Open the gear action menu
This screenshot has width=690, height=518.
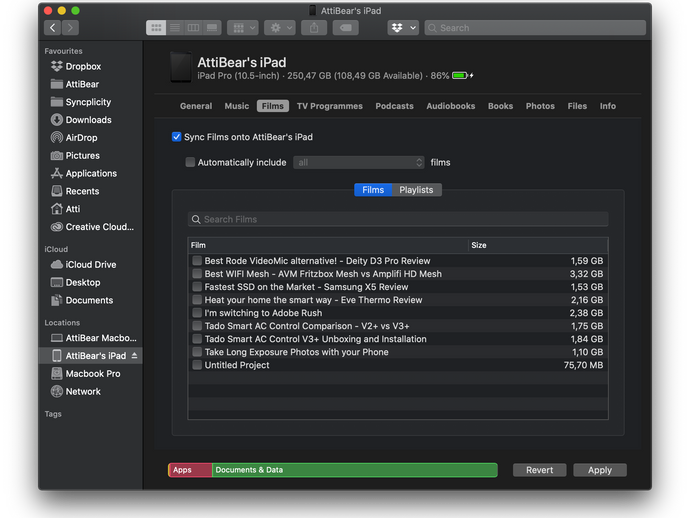click(280, 28)
